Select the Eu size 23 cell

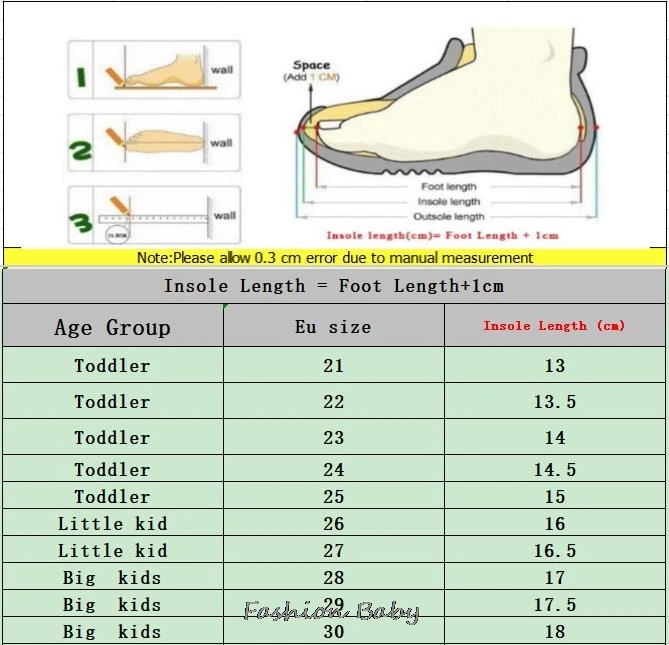(x=334, y=437)
